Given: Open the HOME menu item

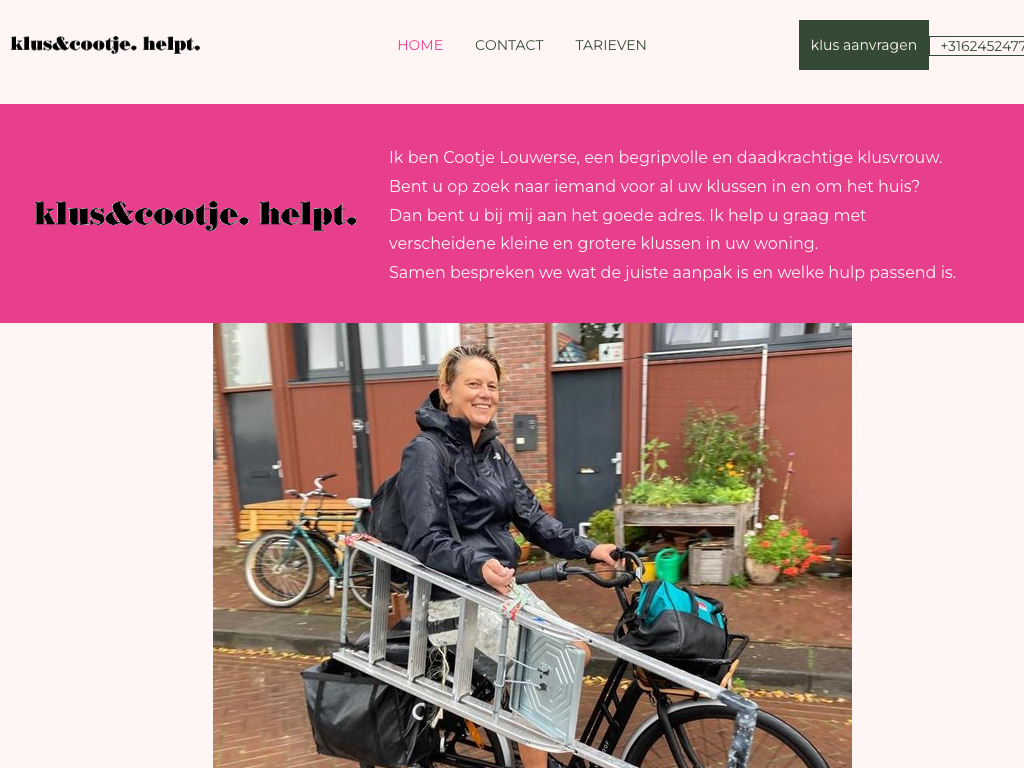Looking at the screenshot, I should [x=420, y=45].
